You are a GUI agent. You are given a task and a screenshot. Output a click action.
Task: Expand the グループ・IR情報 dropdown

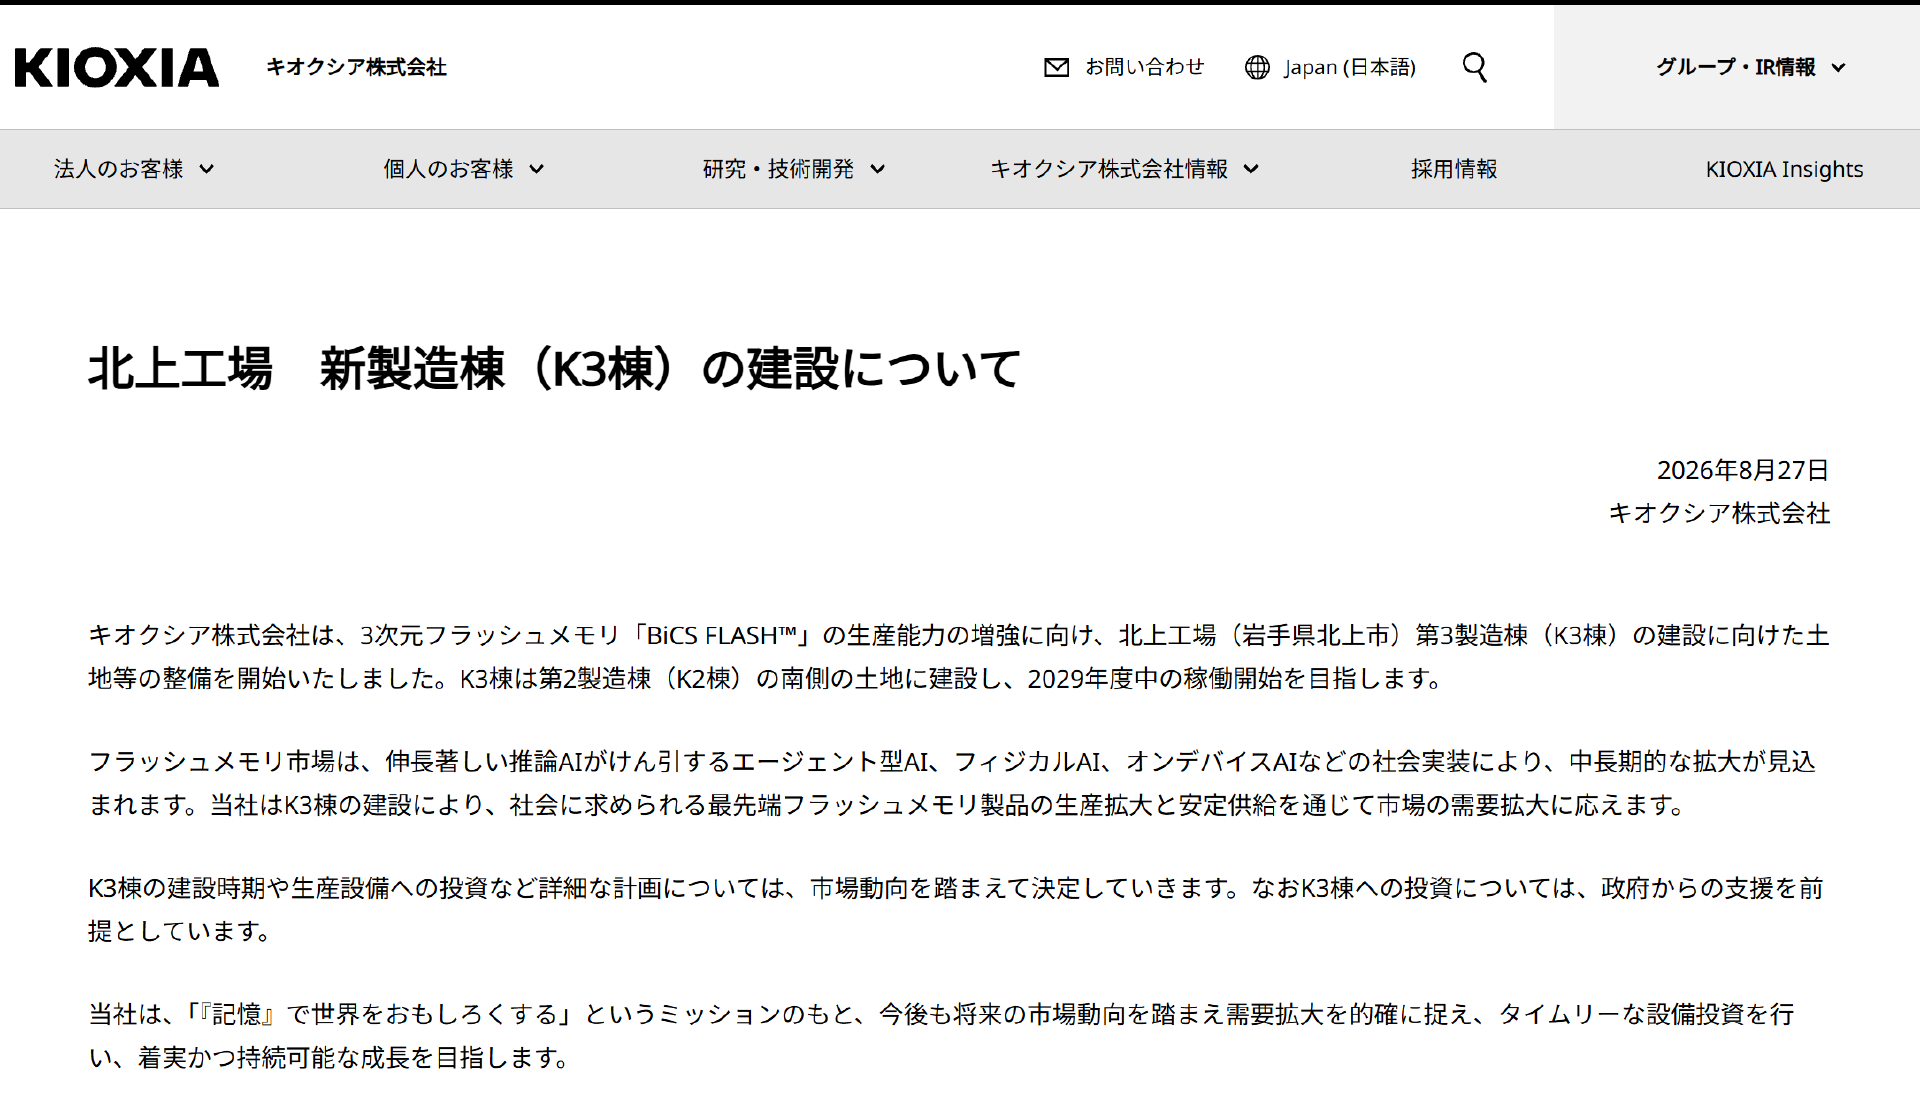click(1751, 67)
